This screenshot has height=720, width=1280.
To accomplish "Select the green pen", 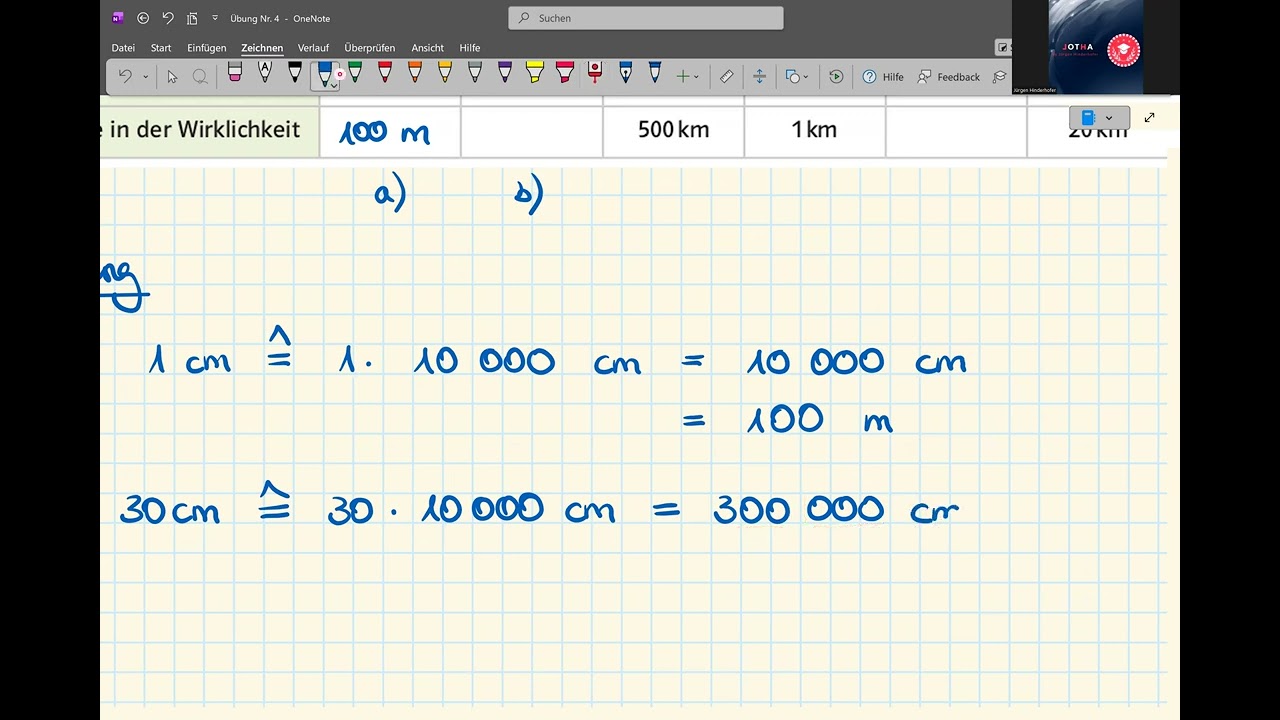I will click(355, 72).
